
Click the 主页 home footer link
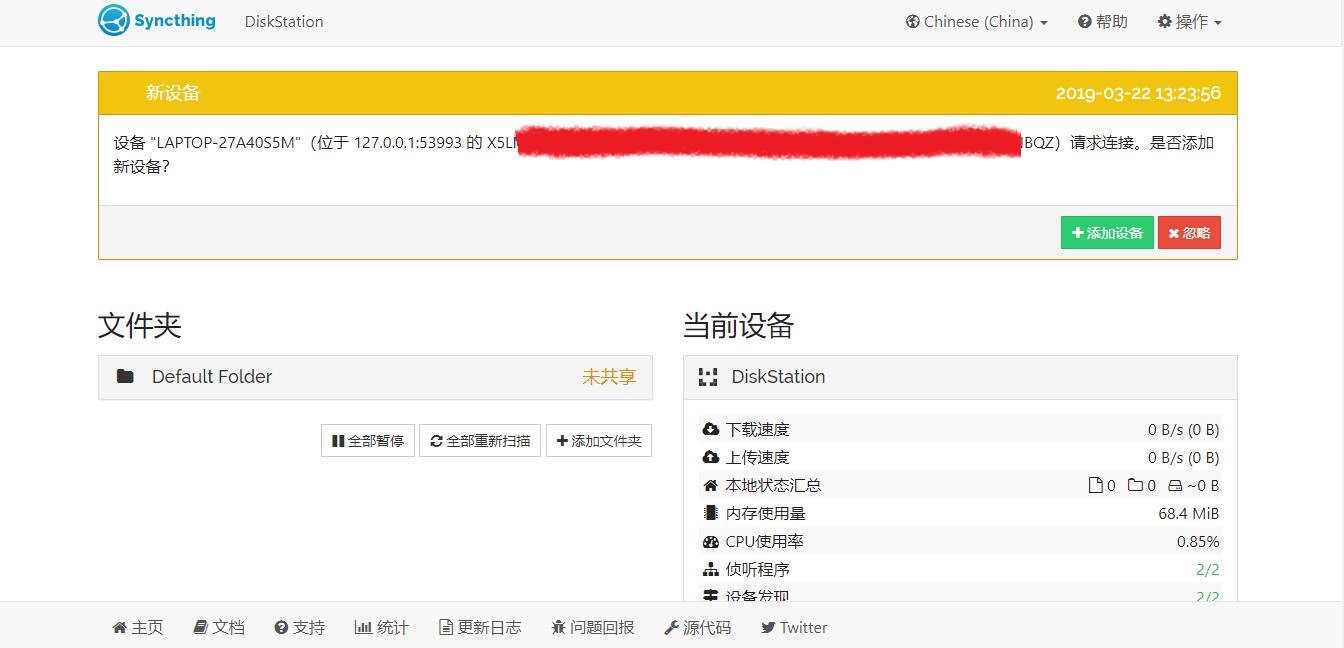tap(138, 627)
